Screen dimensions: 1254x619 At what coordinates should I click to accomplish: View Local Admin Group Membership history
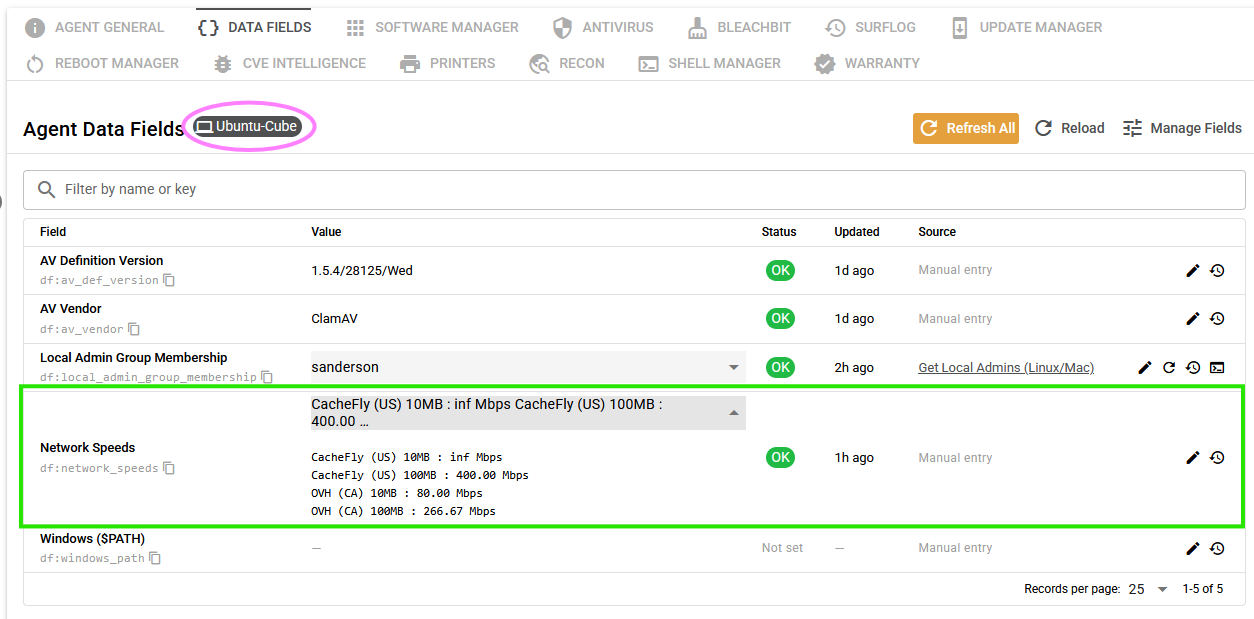coord(1193,368)
